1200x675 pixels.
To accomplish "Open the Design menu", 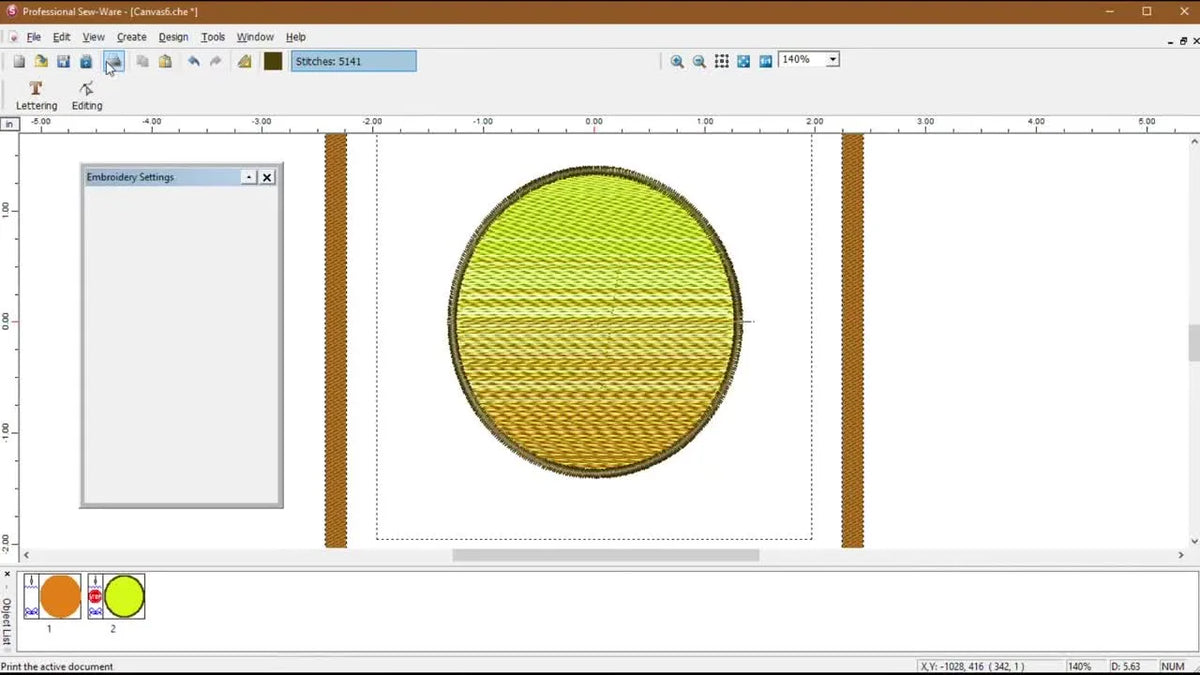I will tap(173, 37).
